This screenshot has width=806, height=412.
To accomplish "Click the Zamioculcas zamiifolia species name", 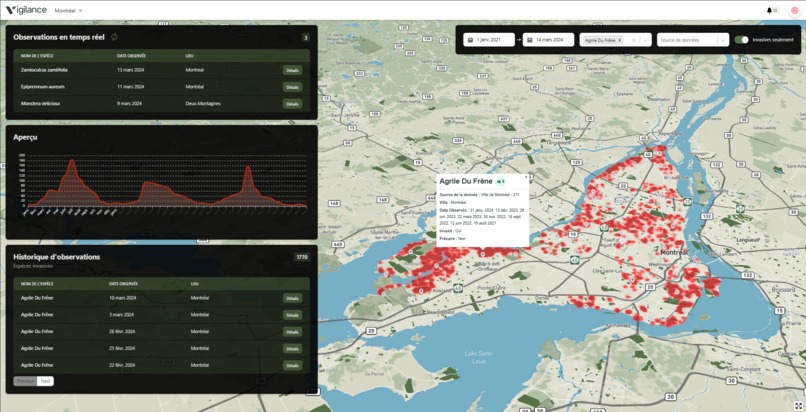I will point(44,70).
